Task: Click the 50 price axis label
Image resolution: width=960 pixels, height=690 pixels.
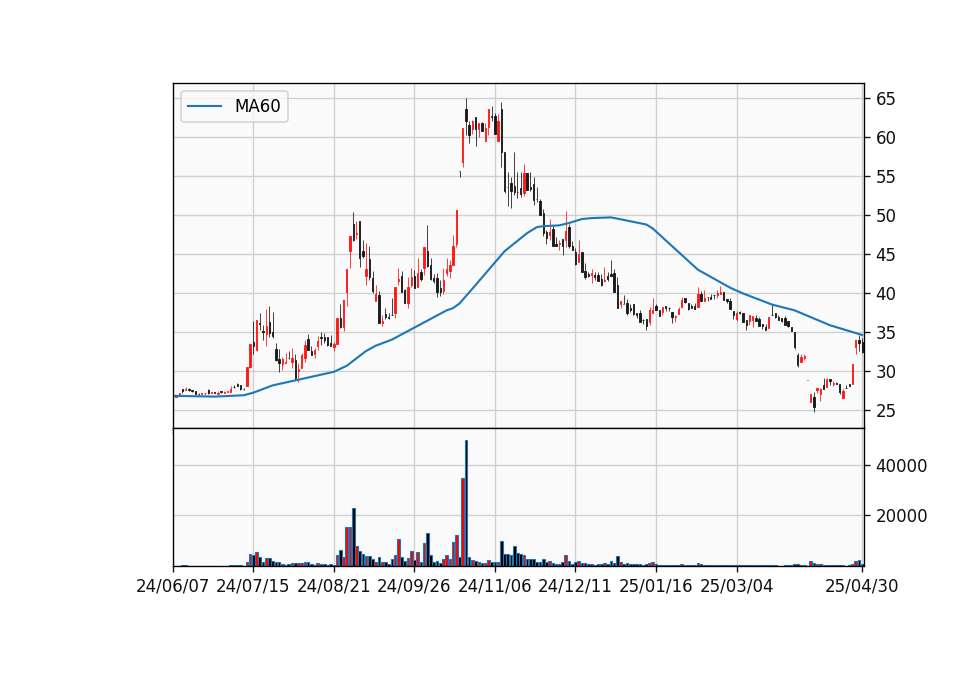Action: (885, 216)
